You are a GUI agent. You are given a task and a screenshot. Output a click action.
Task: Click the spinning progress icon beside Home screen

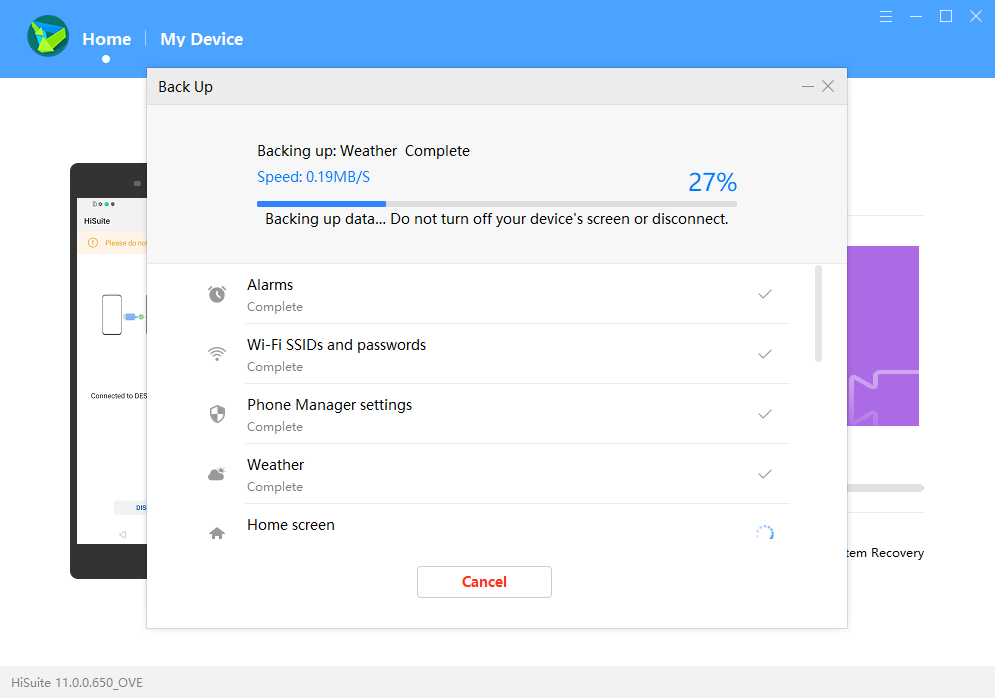pyautogui.click(x=765, y=532)
